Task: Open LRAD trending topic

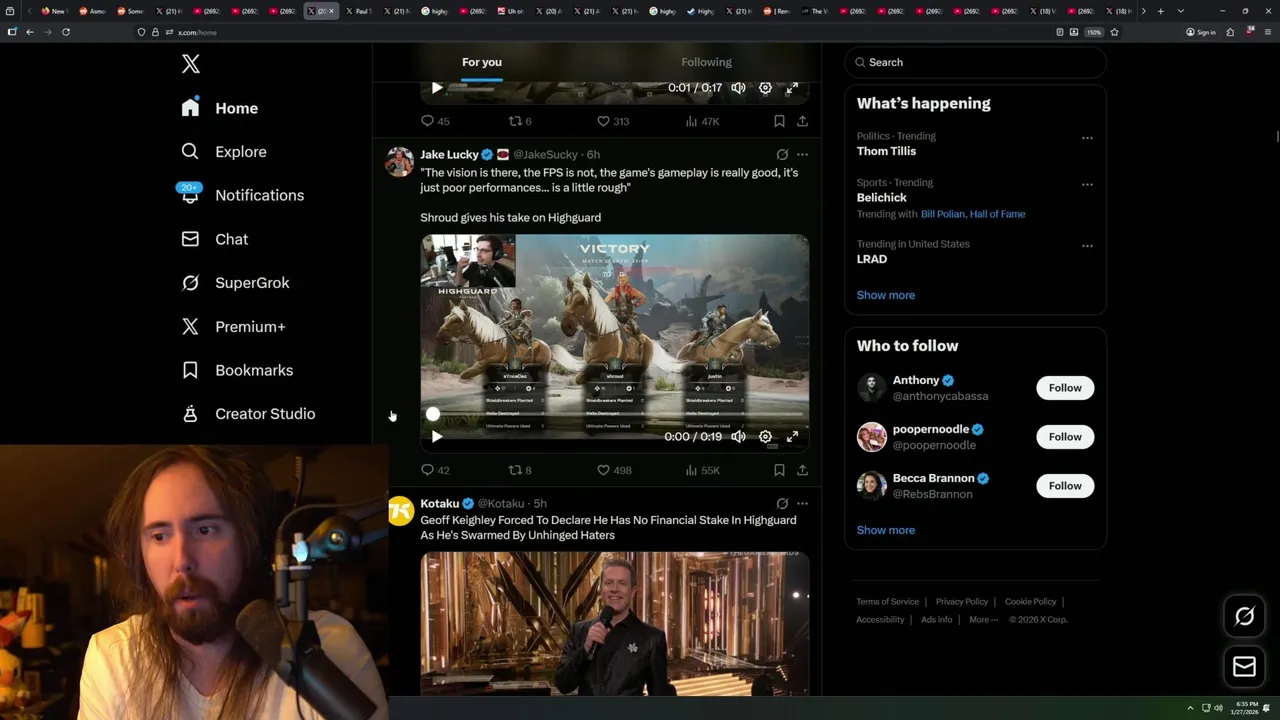Action: pos(872,259)
